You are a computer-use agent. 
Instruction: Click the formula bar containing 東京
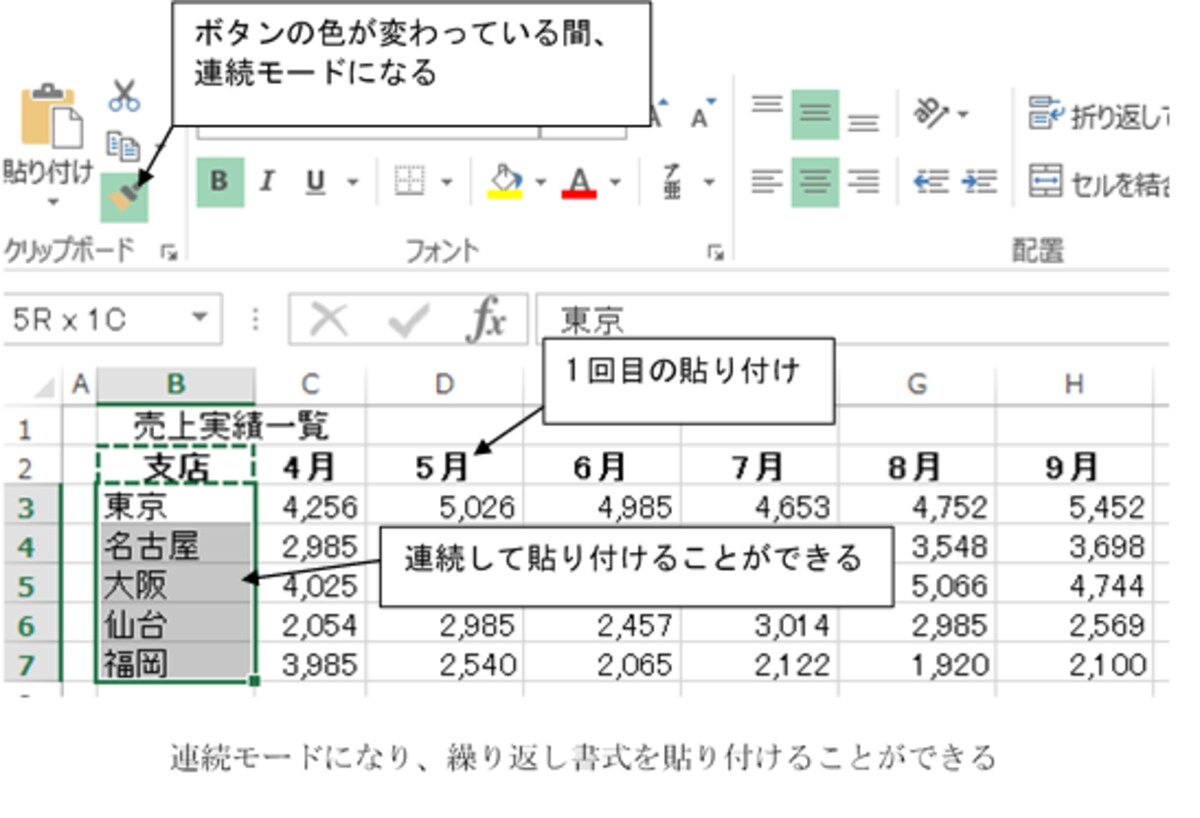[x=852, y=320]
